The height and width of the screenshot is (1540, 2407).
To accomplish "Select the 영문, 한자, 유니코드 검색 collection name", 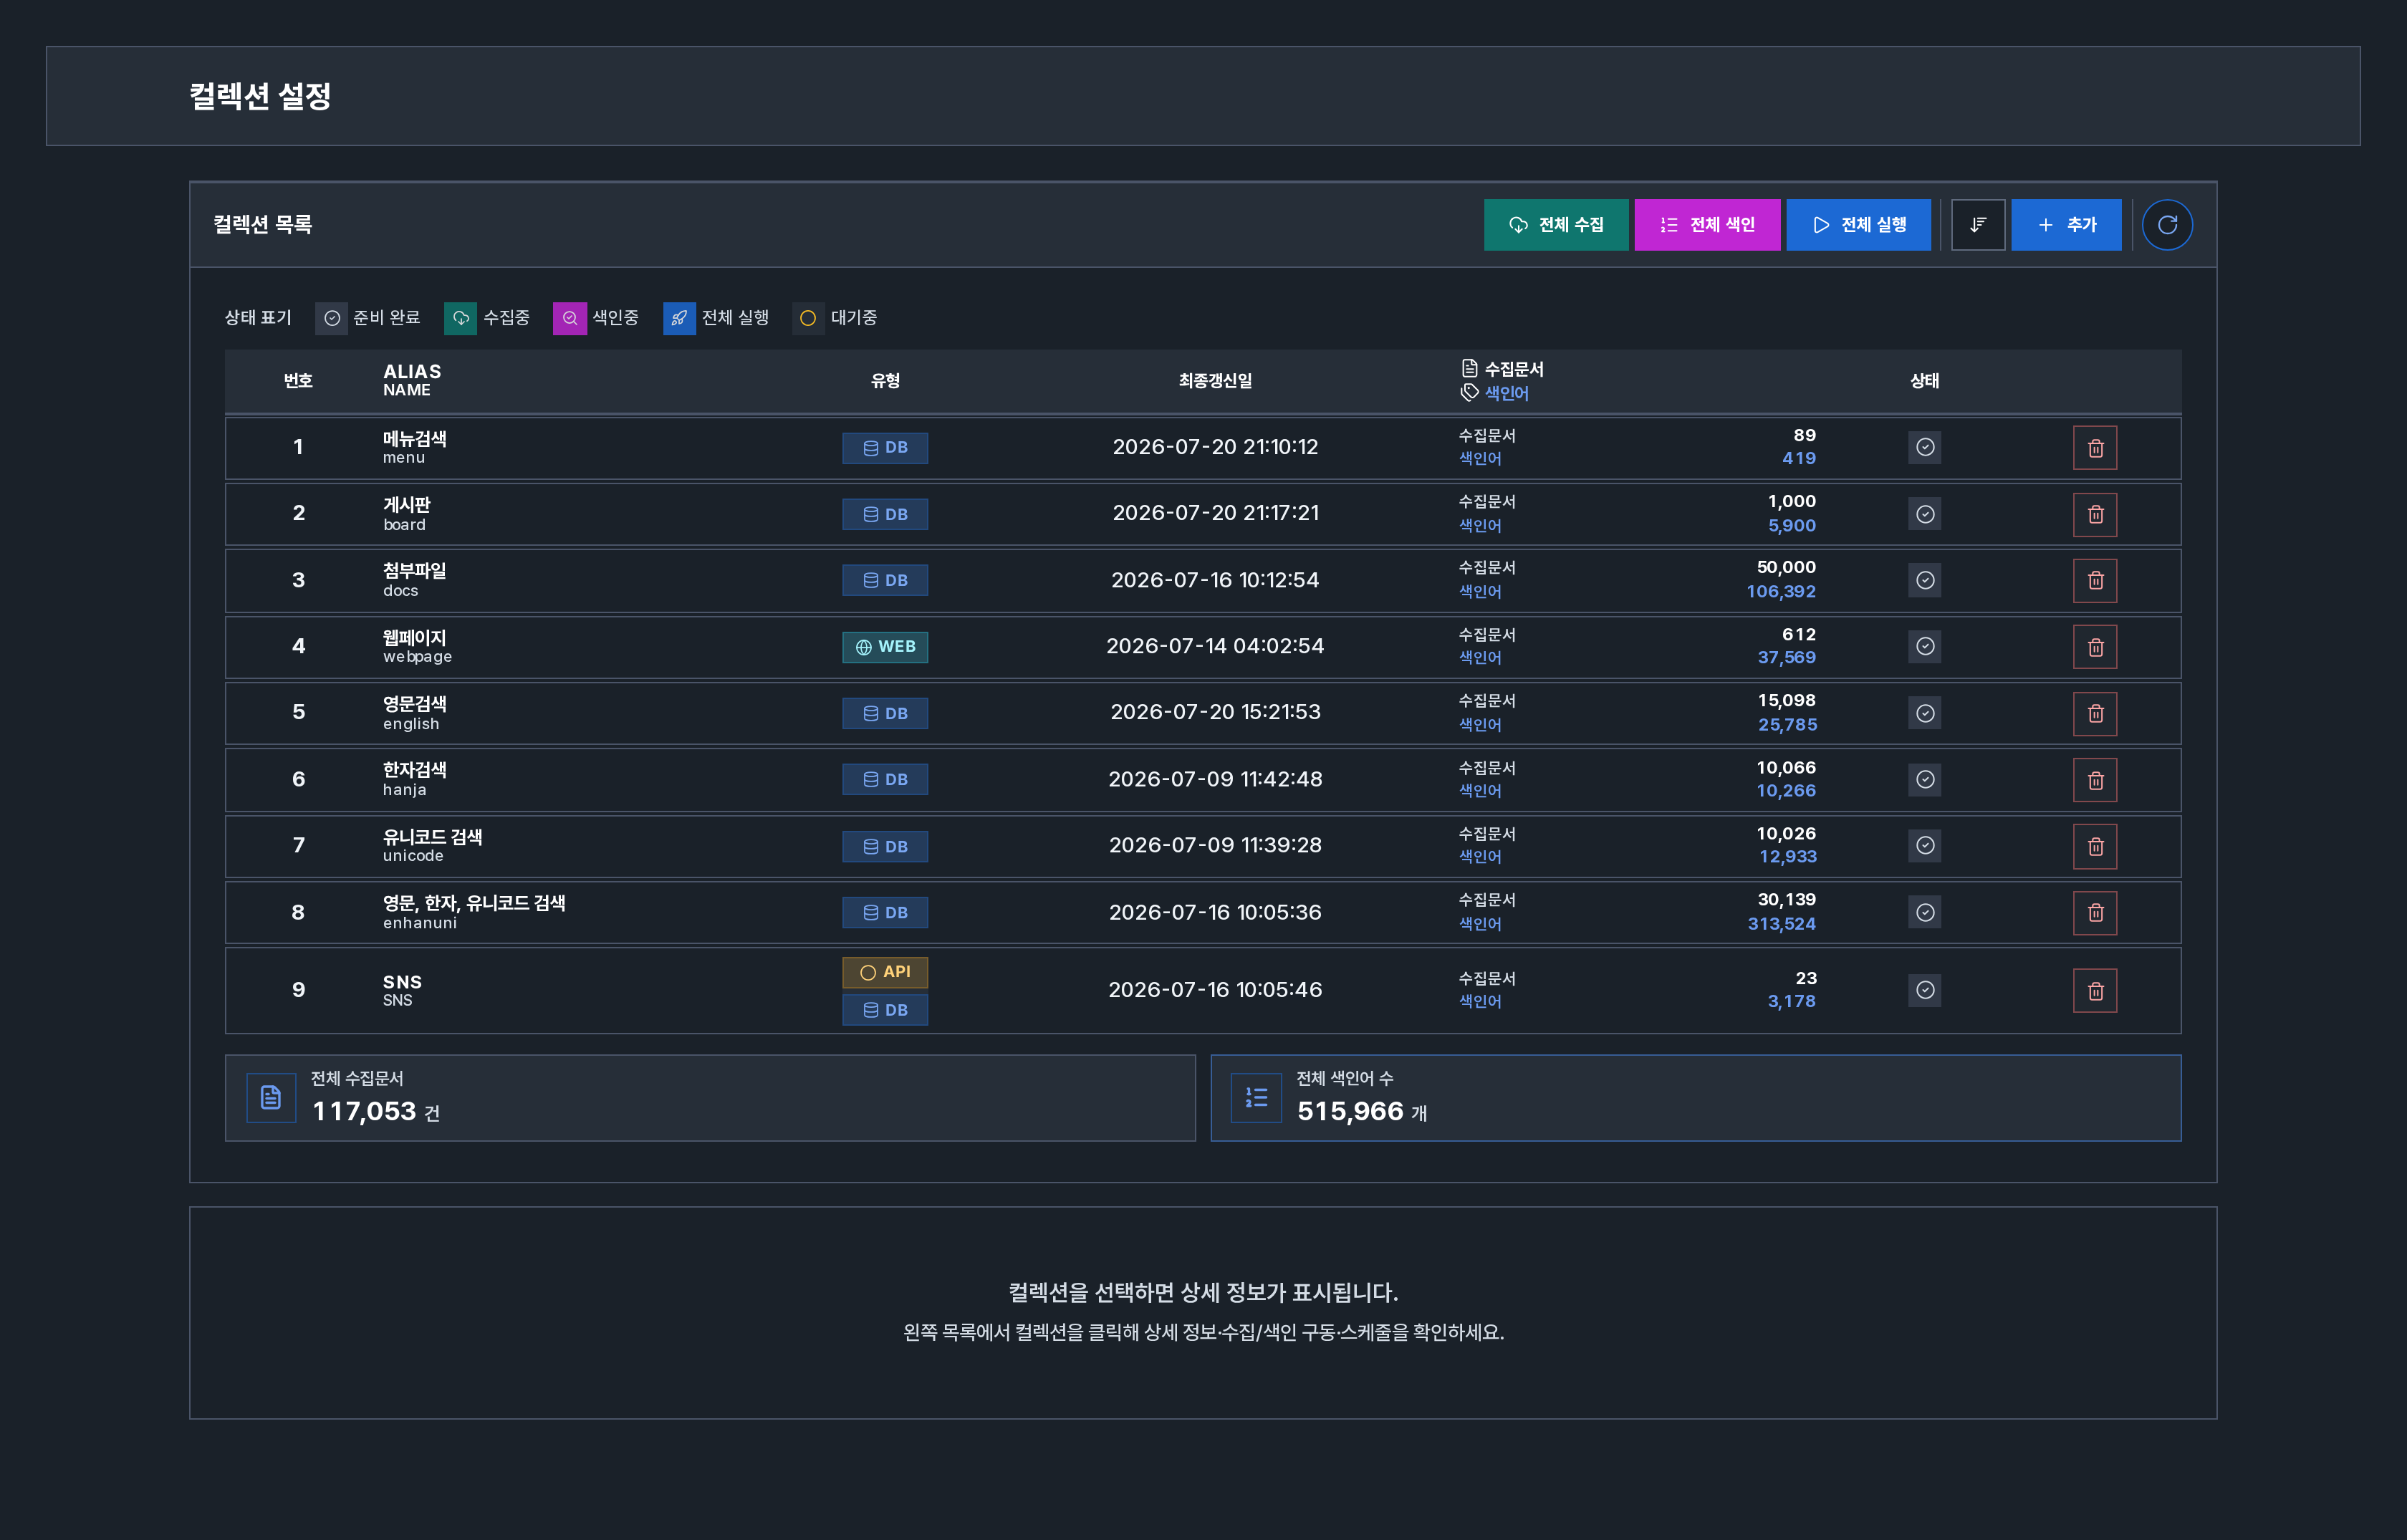I will (474, 903).
